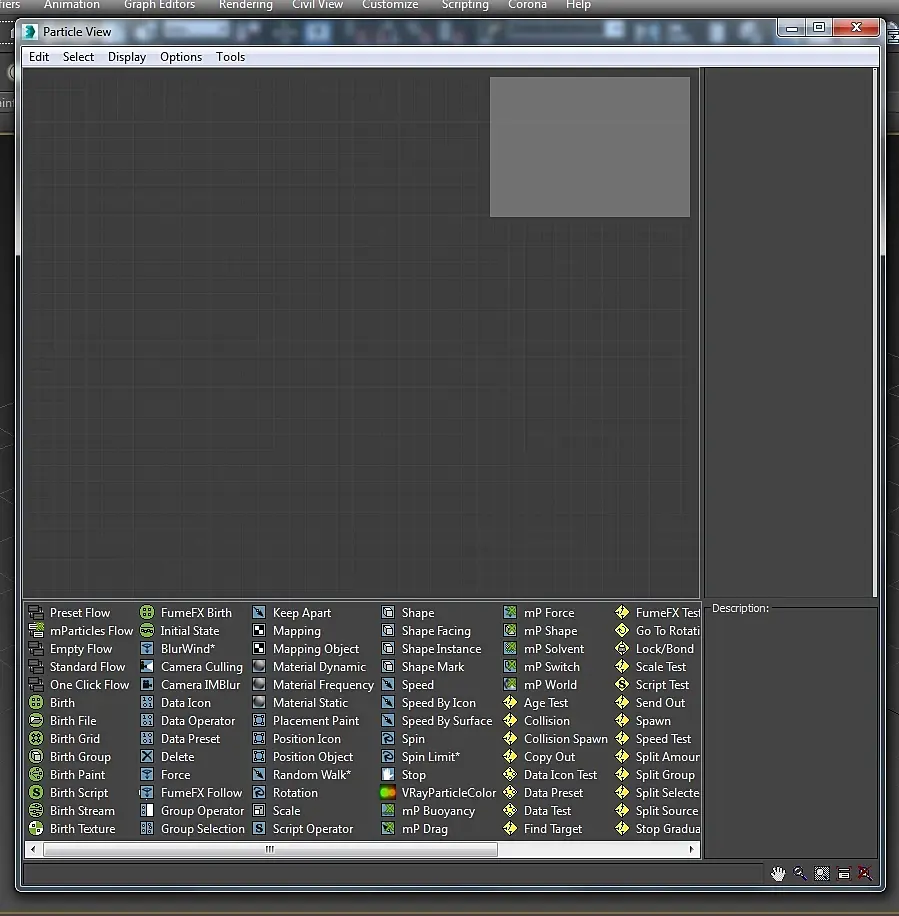The image size is (899, 916).
Task: Choose the Shape Instance operator
Action: (441, 649)
